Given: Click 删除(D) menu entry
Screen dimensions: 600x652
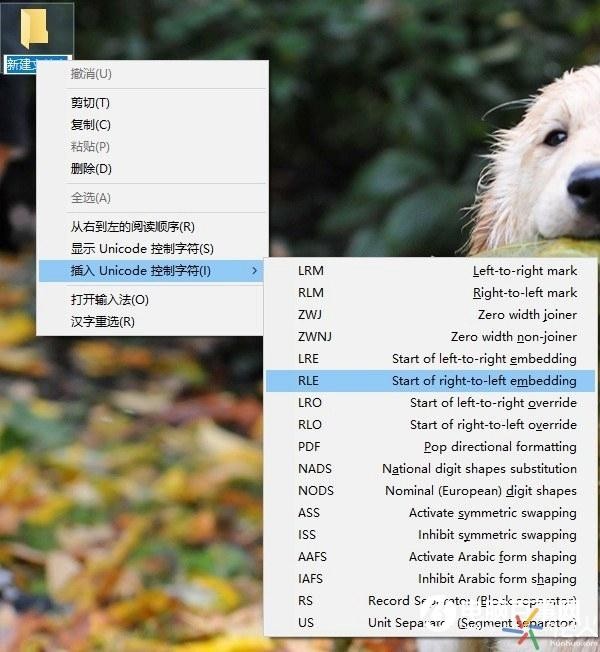Looking at the screenshot, I should 91,169.
